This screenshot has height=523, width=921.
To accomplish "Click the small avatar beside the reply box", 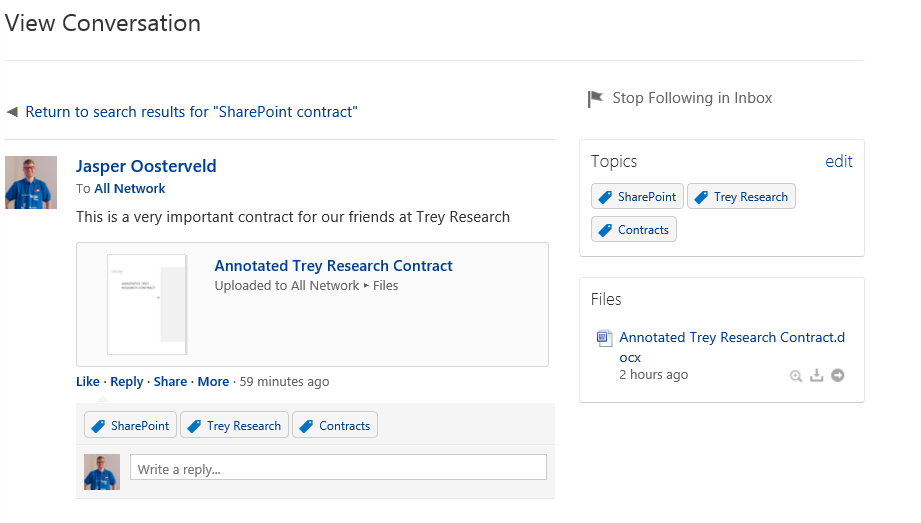I will pyautogui.click(x=102, y=472).
